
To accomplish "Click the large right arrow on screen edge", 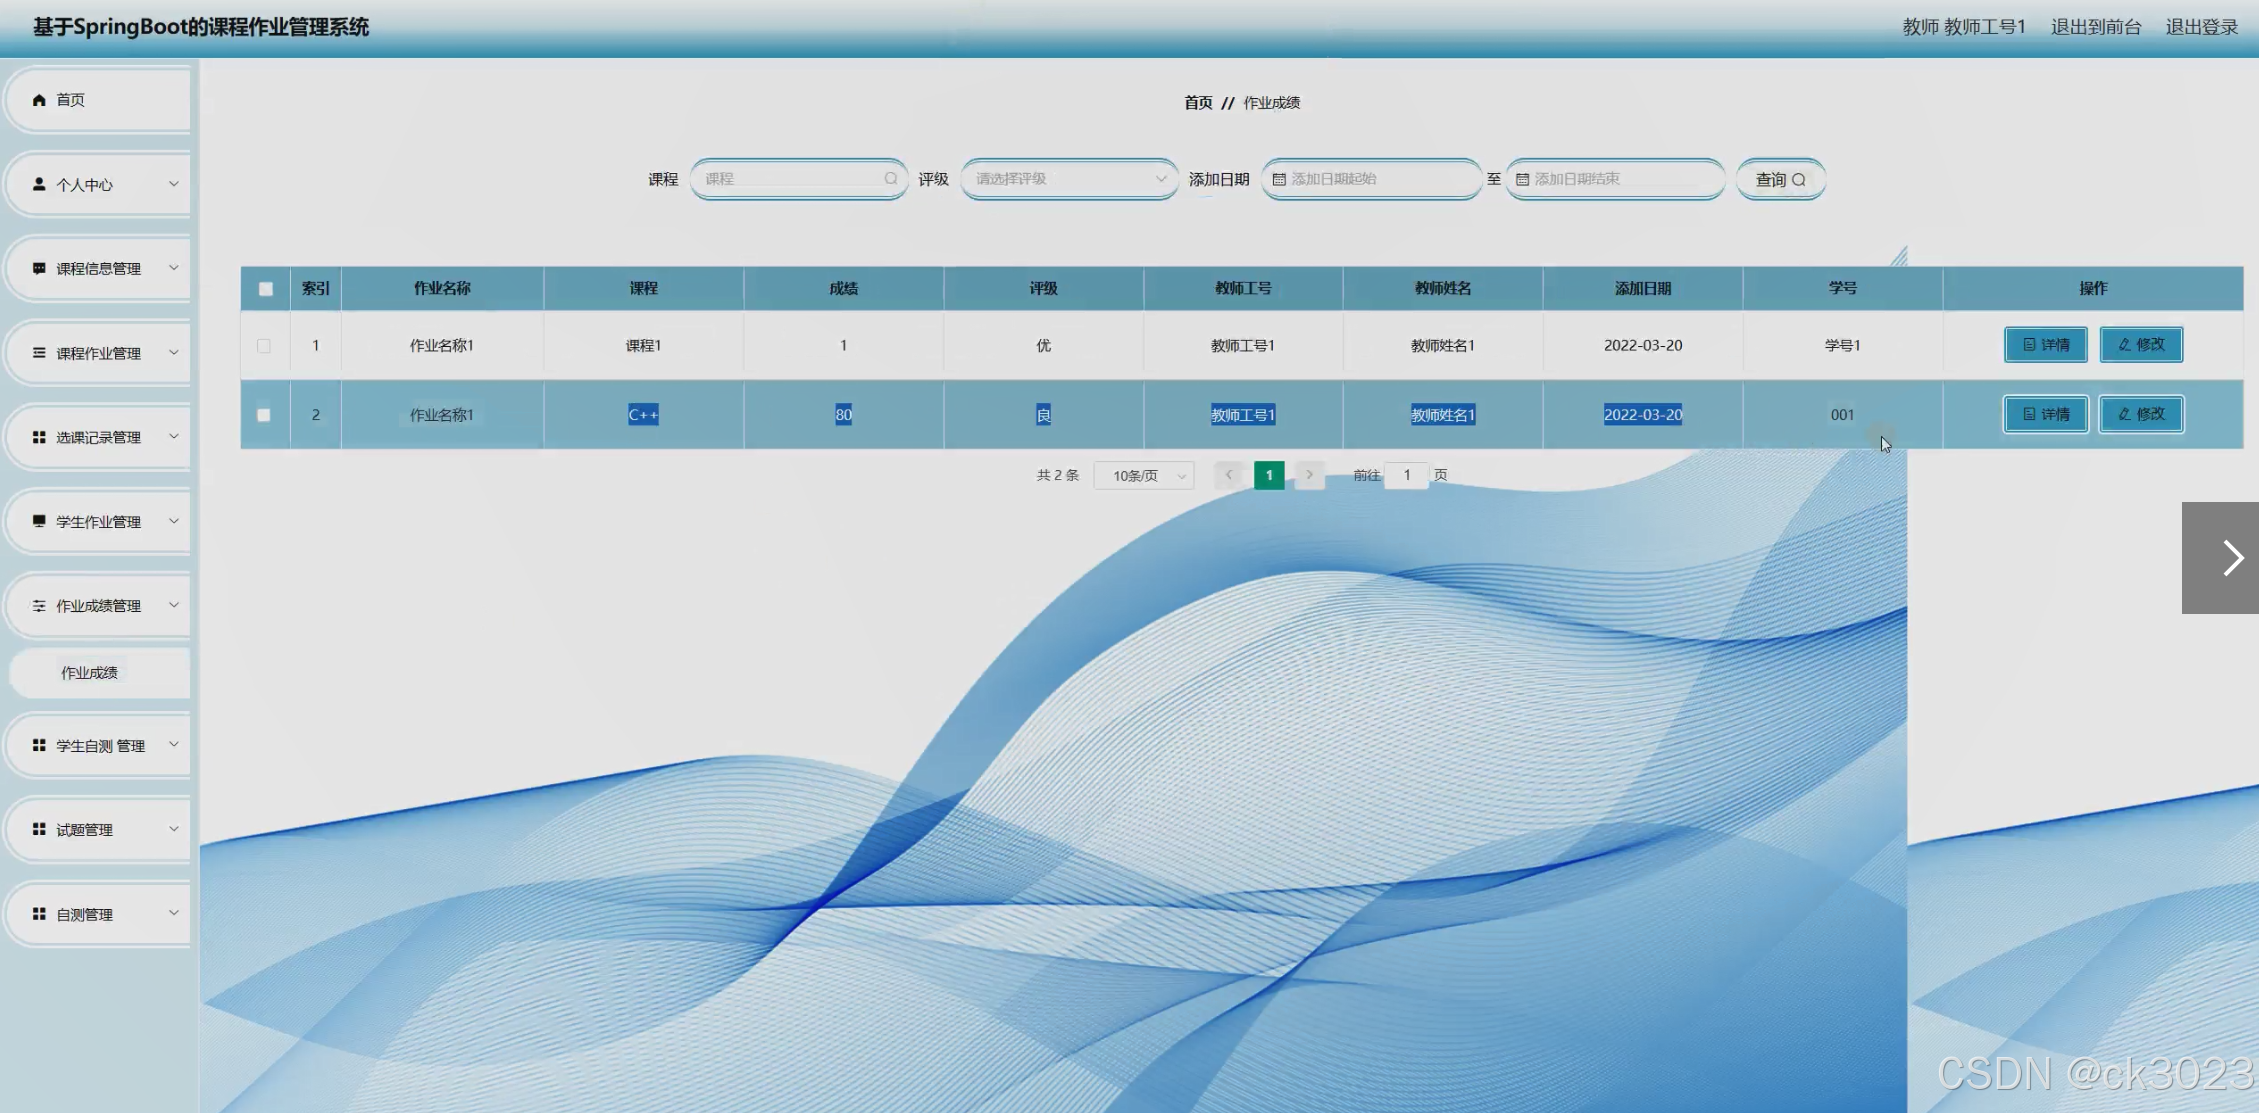I will point(2230,558).
